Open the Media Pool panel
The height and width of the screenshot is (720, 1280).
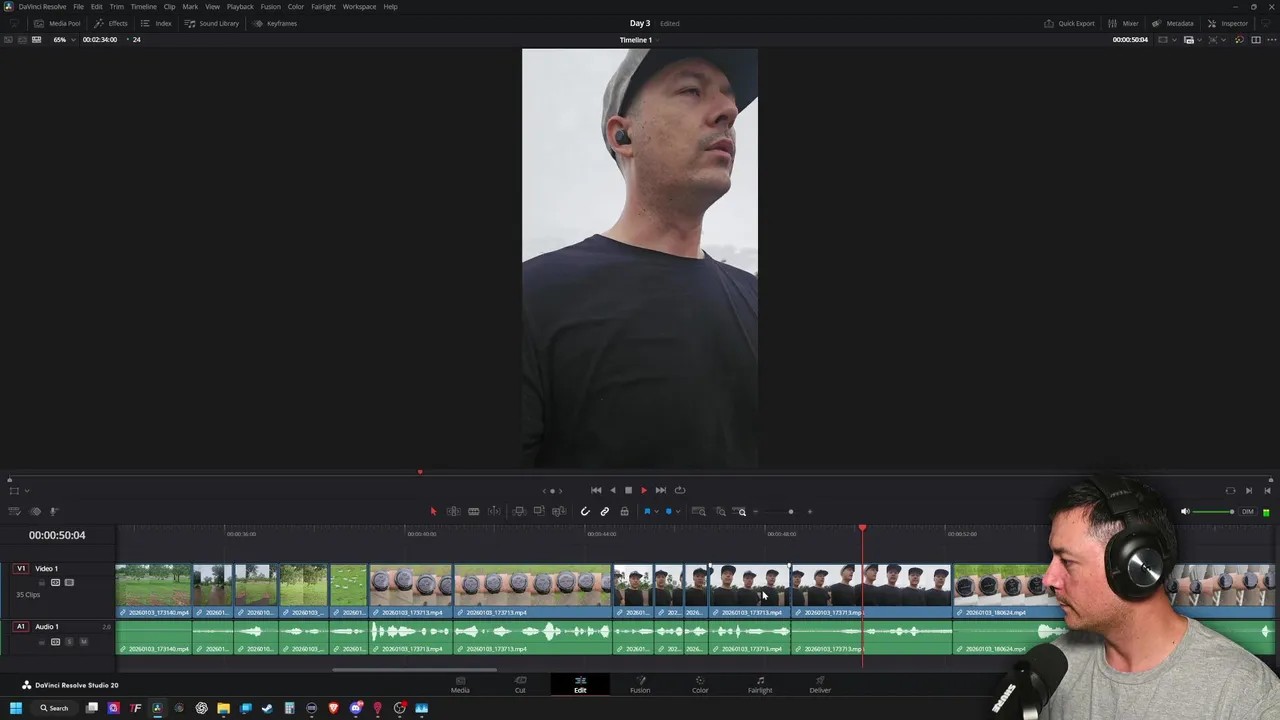point(57,23)
